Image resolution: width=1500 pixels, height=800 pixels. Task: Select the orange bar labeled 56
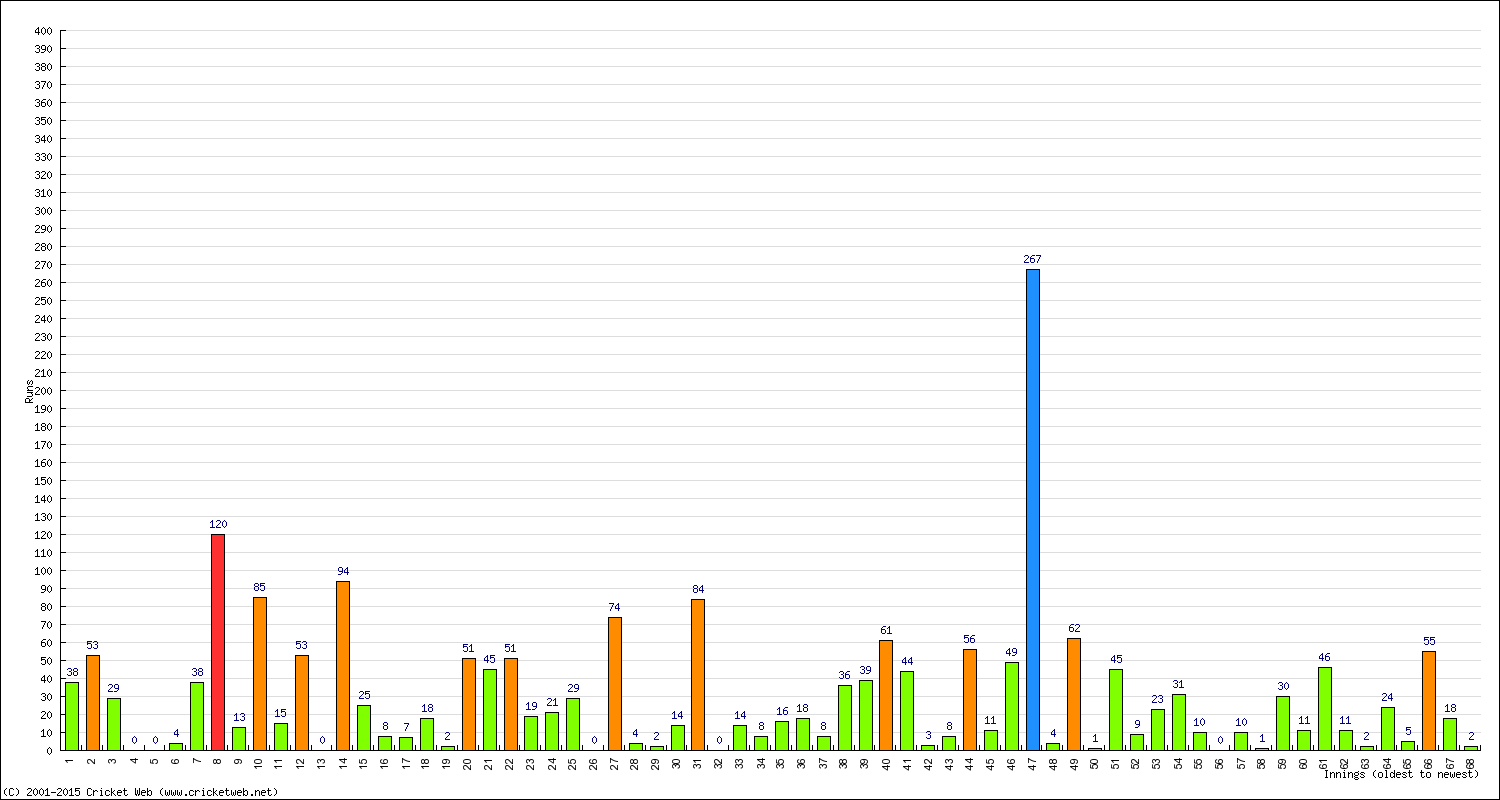coord(970,699)
